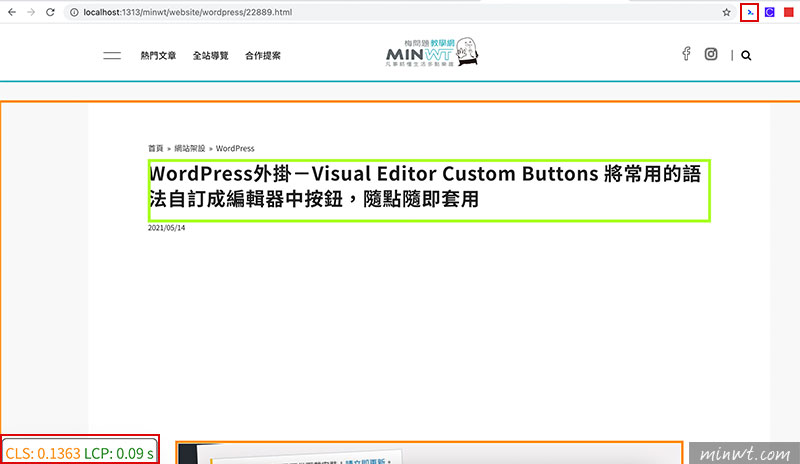Open 熱門文章 menu item
Screen dimensions: 800x464
(x=158, y=56)
